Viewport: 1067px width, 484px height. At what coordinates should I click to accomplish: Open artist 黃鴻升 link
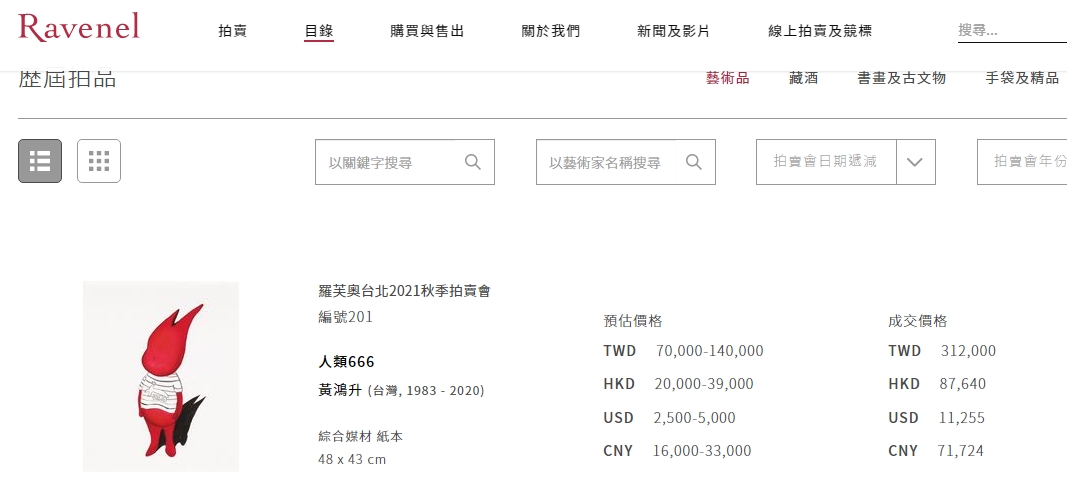point(340,390)
